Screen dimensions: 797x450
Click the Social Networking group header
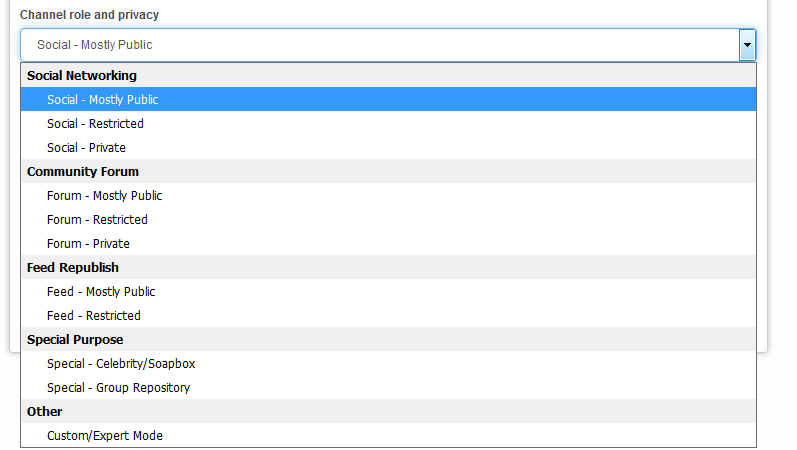coord(82,76)
